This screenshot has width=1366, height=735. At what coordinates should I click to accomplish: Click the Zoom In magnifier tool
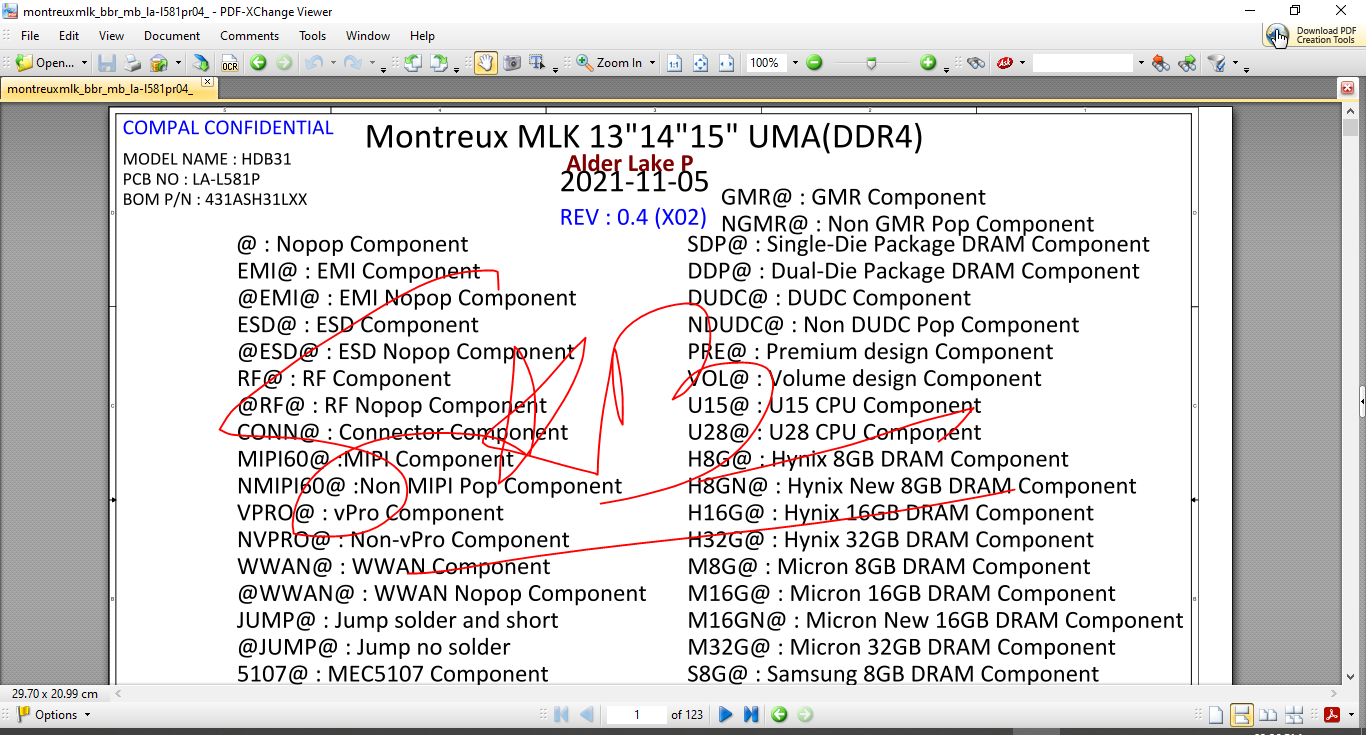(x=609, y=63)
